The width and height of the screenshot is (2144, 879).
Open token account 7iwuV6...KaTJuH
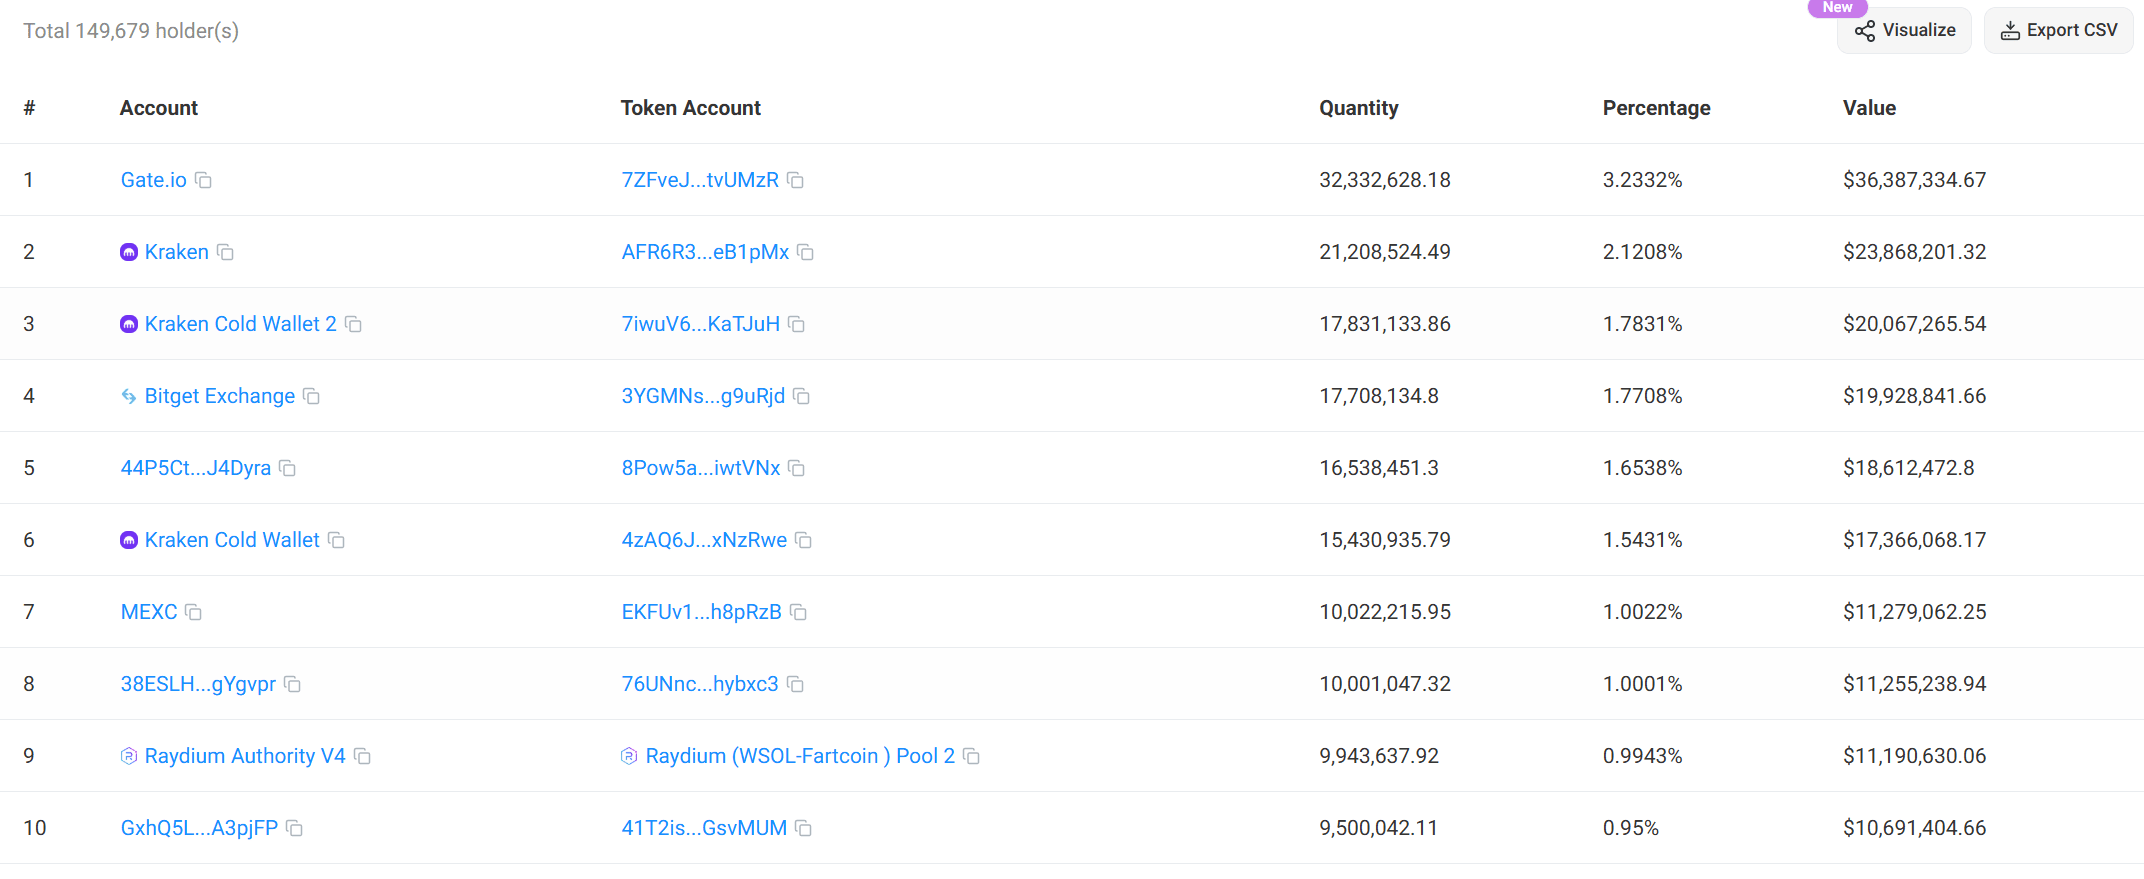coord(701,324)
